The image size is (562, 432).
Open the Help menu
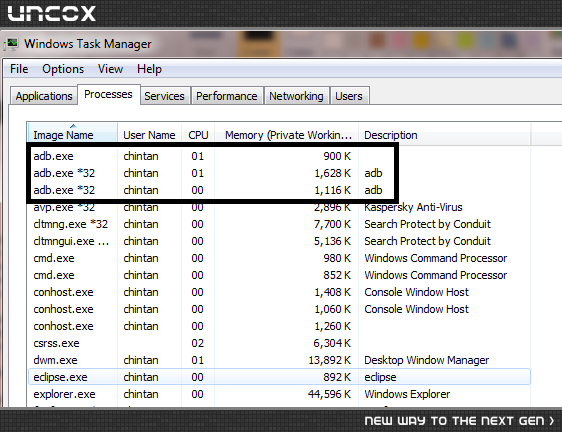[149, 69]
